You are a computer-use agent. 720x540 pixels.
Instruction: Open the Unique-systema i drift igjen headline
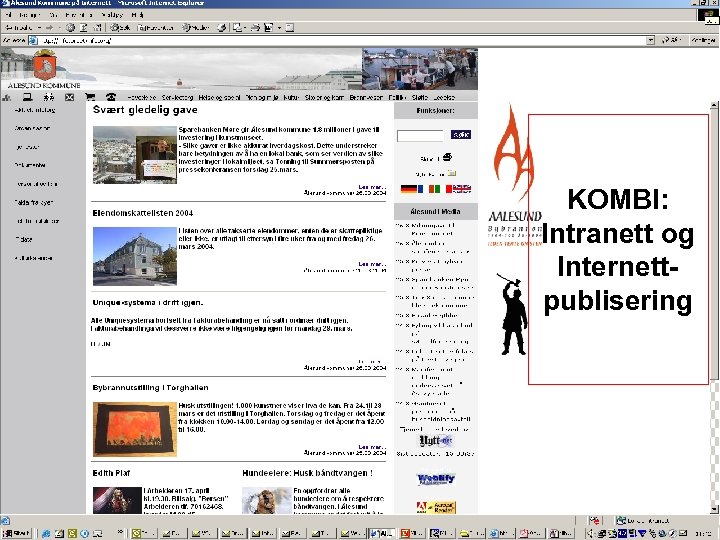point(147,303)
